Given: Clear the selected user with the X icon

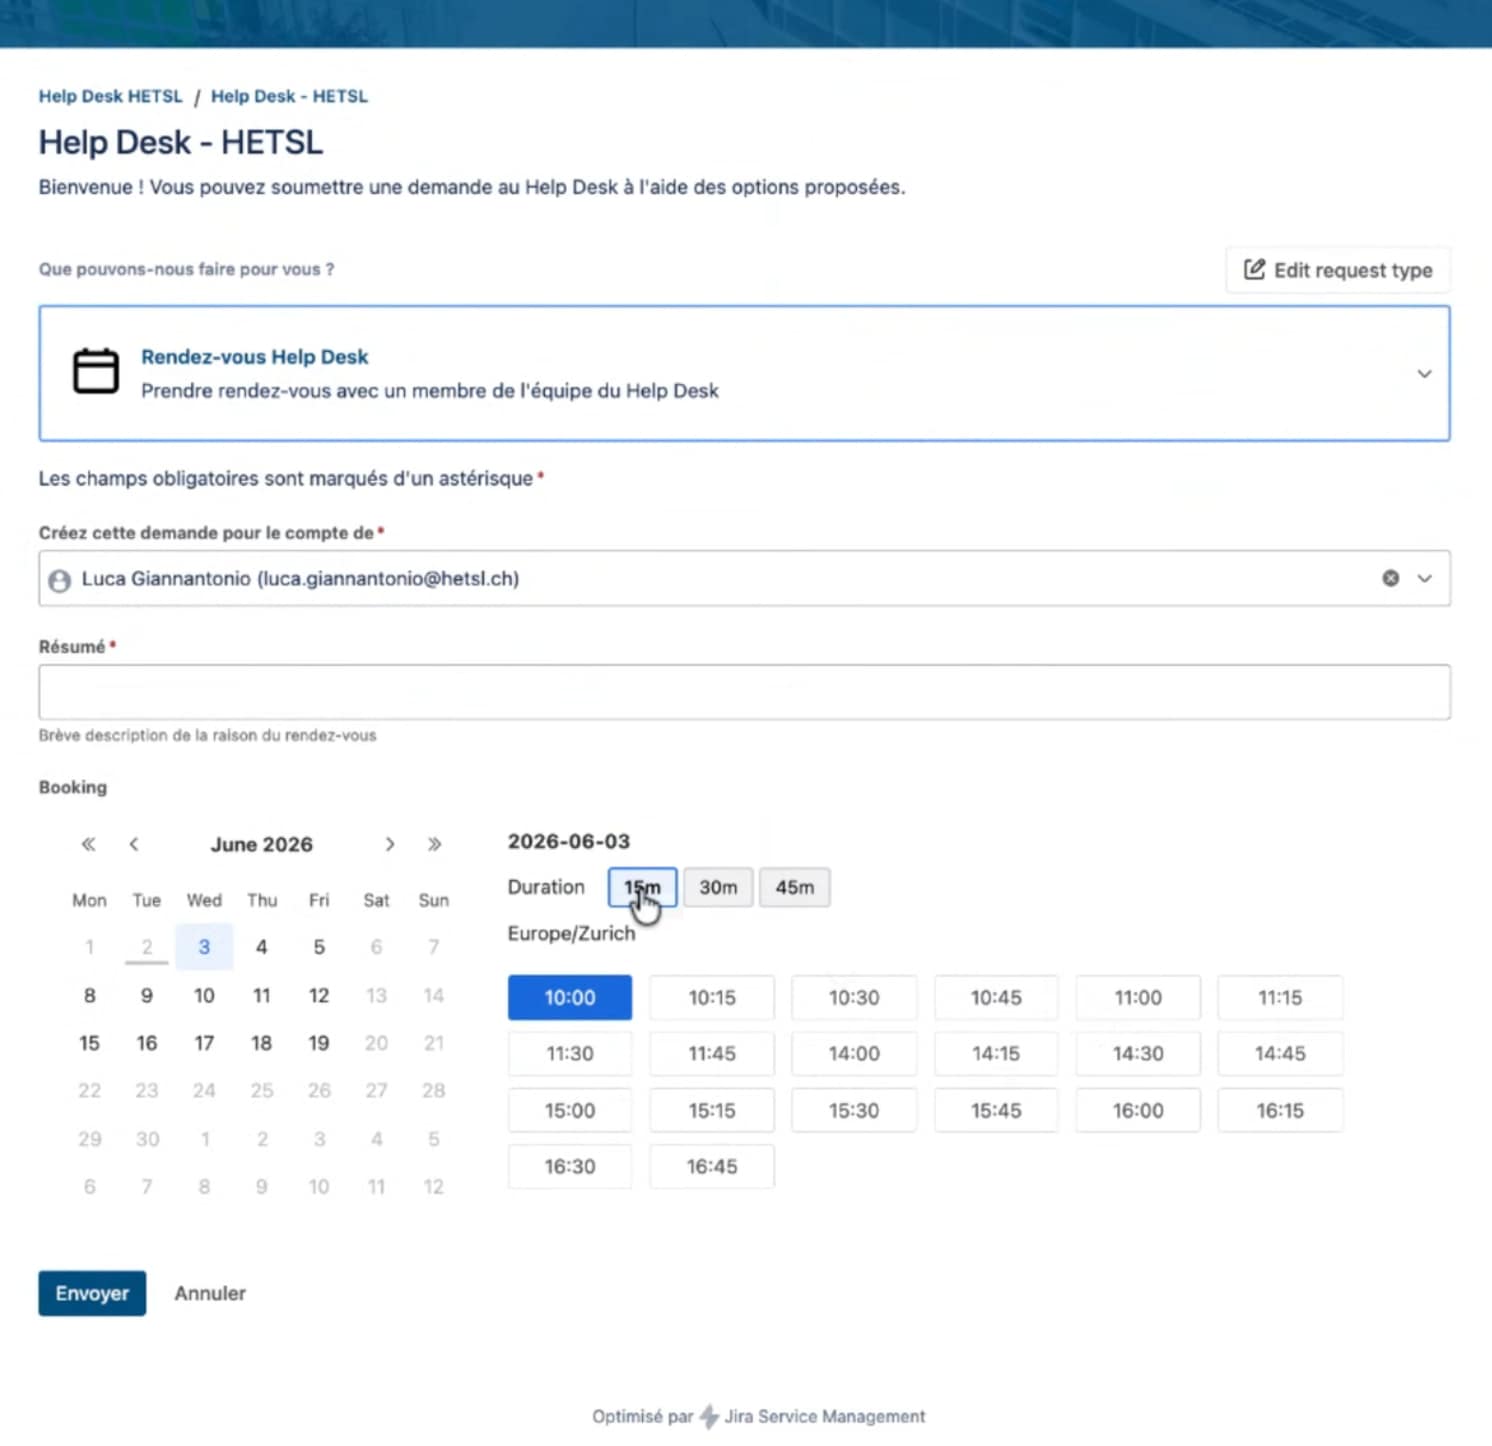Looking at the screenshot, I should click(x=1390, y=578).
